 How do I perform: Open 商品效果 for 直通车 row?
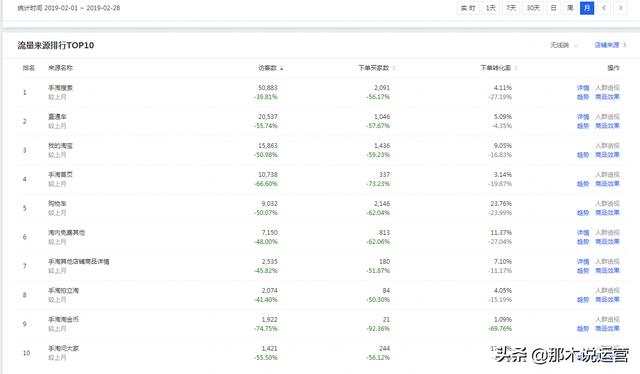(x=607, y=126)
